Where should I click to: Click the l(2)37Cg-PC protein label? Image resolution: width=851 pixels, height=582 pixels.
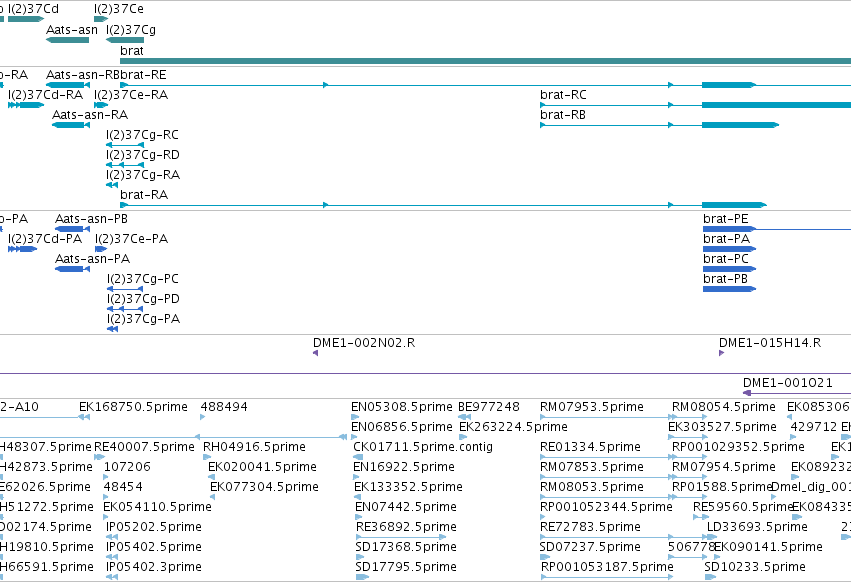click(143, 279)
